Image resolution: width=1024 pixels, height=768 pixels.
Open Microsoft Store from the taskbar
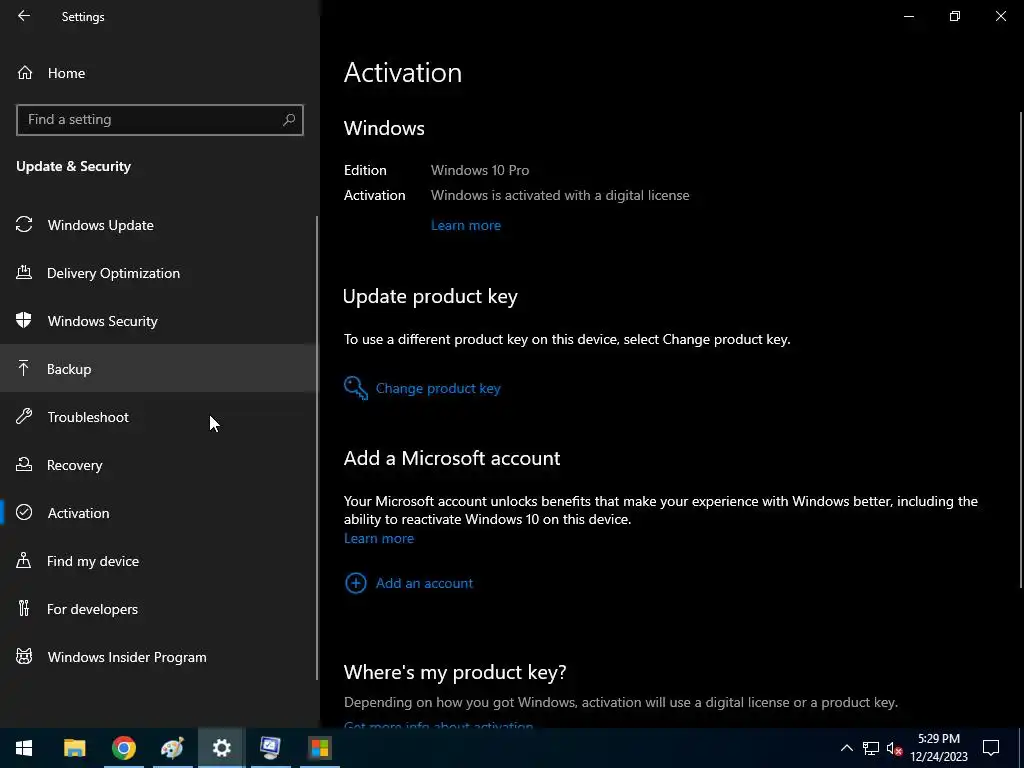click(319, 748)
